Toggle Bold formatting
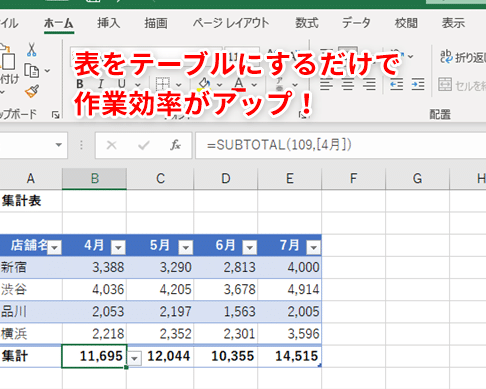Viewport: 486px width, 389px height. click(x=80, y=84)
